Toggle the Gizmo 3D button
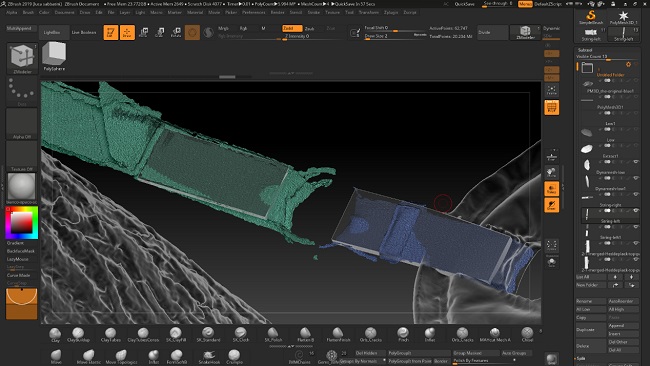This screenshot has height=366, width=650. (192, 32)
